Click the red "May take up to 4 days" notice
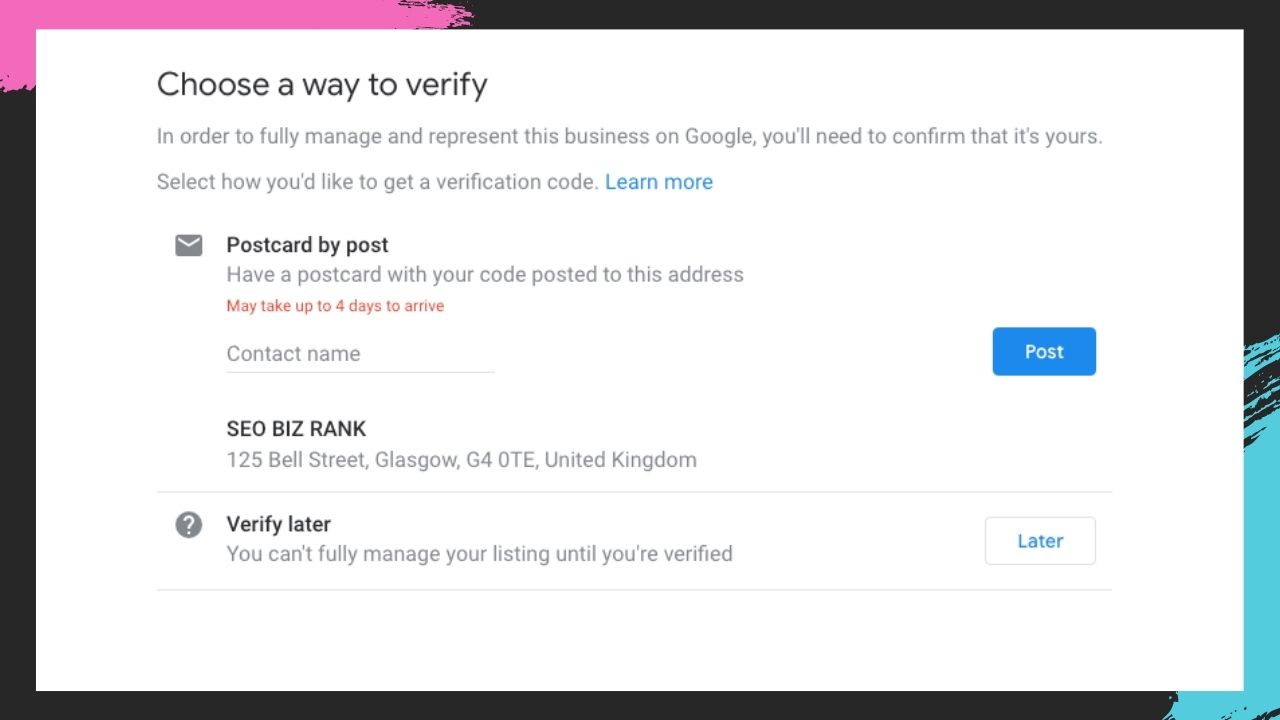 [x=335, y=306]
